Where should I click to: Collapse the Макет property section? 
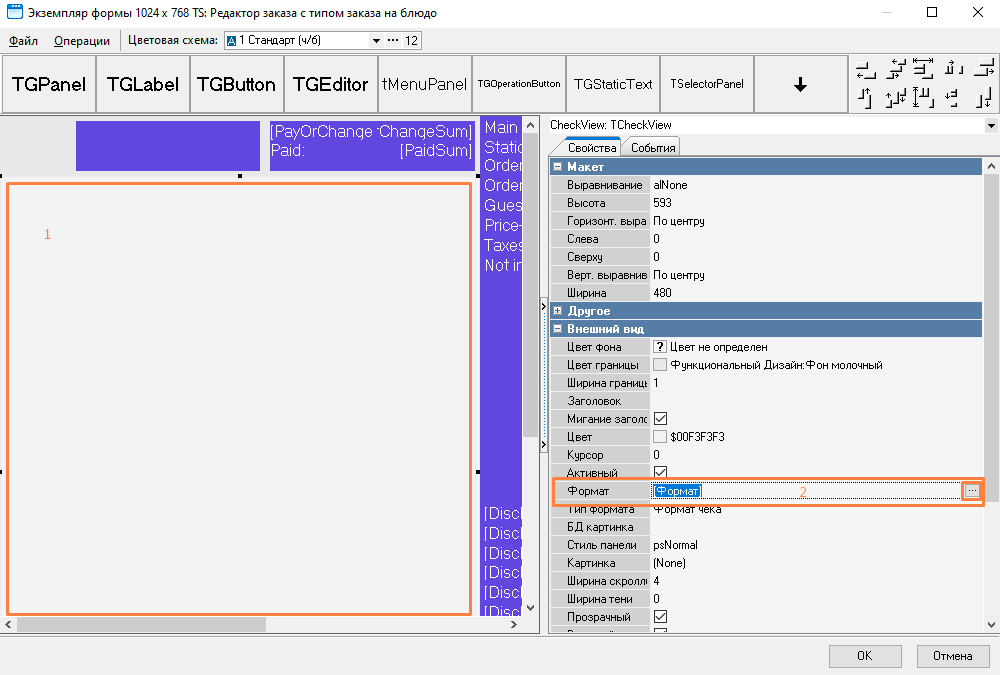coord(557,167)
